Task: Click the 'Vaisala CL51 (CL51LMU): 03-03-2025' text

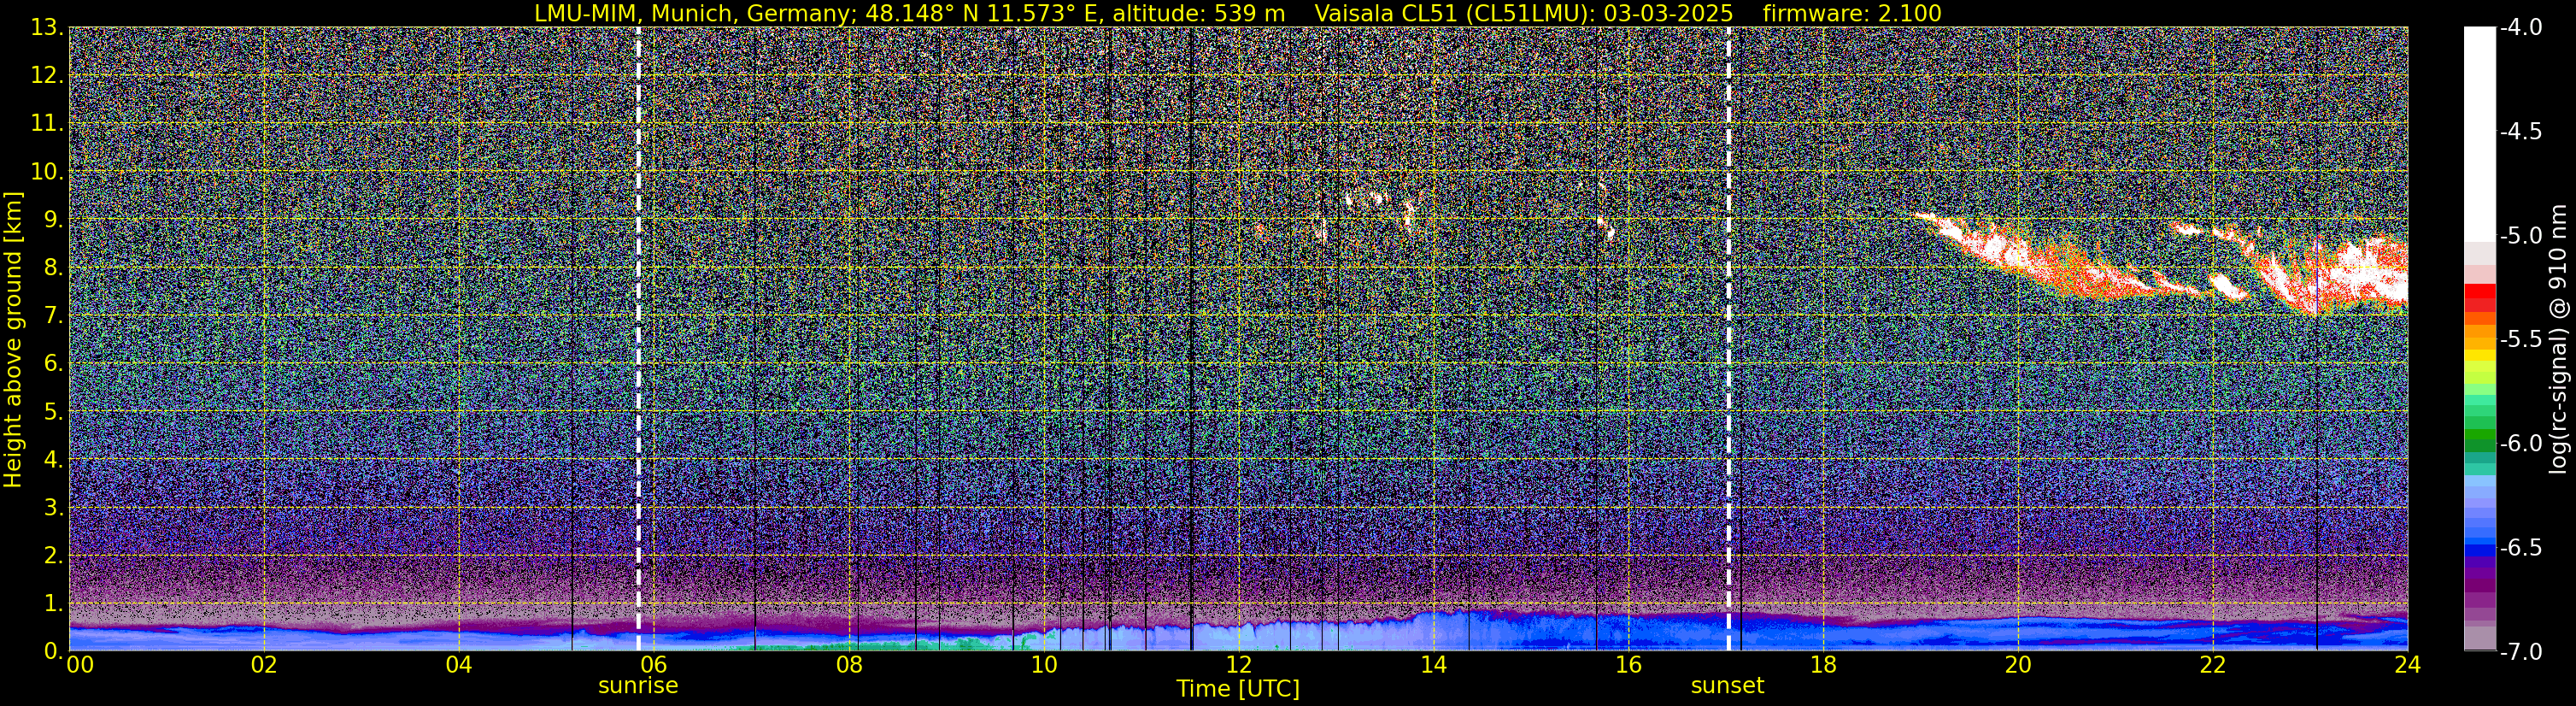Action: pyautogui.click(x=1523, y=13)
